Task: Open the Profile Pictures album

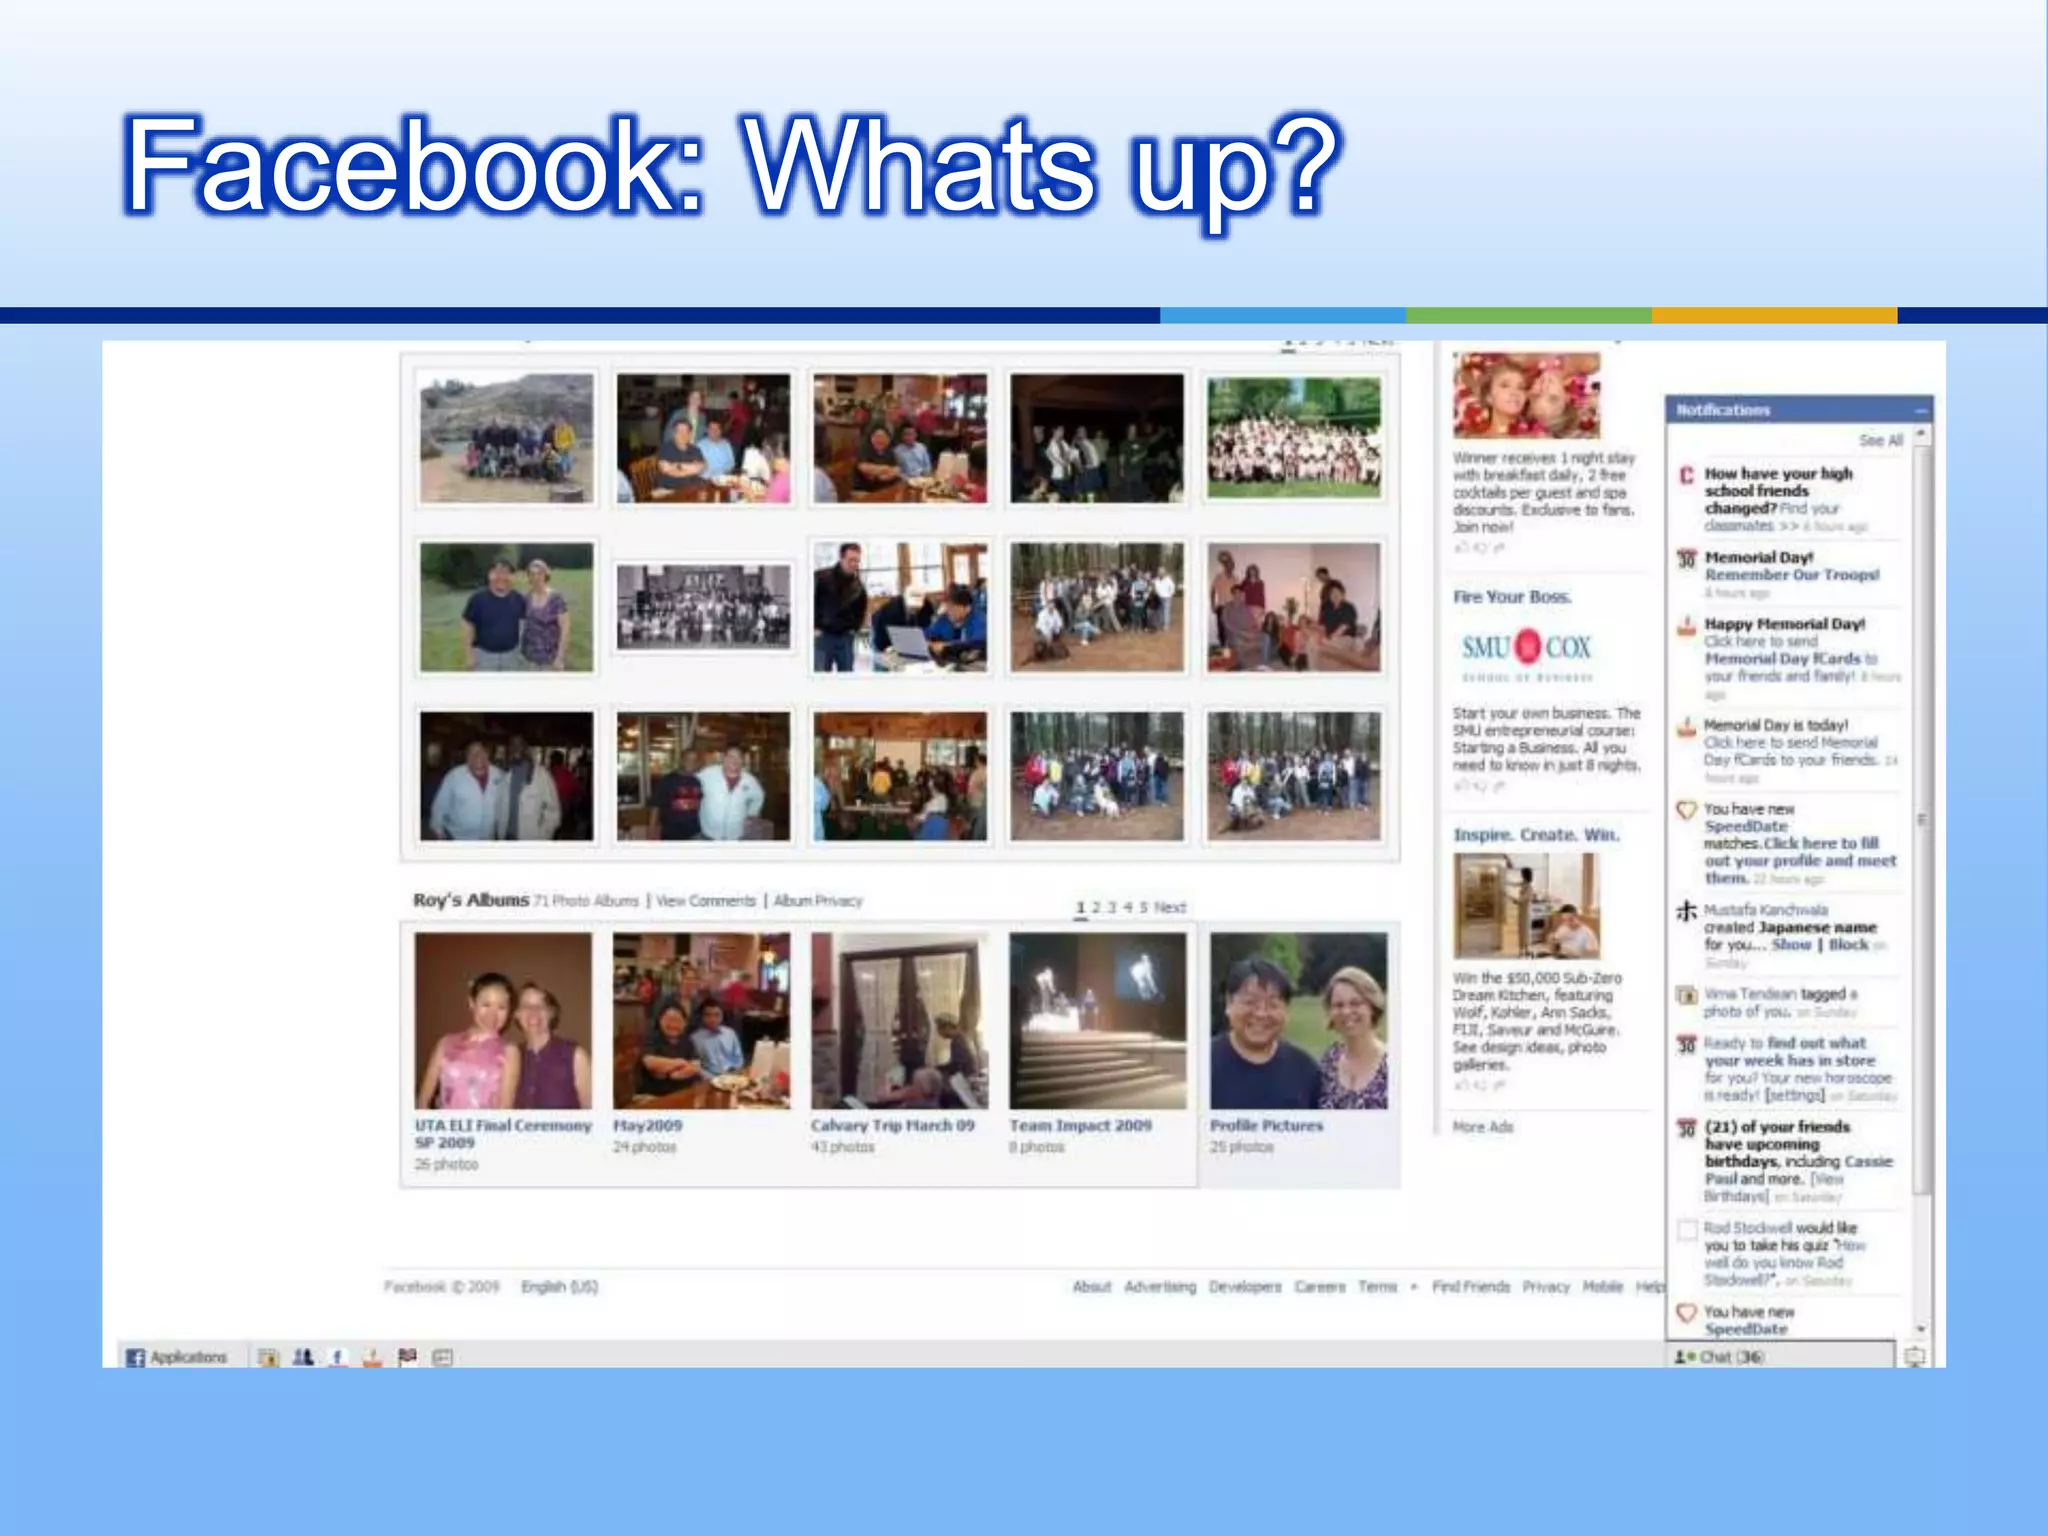Action: (1298, 1020)
